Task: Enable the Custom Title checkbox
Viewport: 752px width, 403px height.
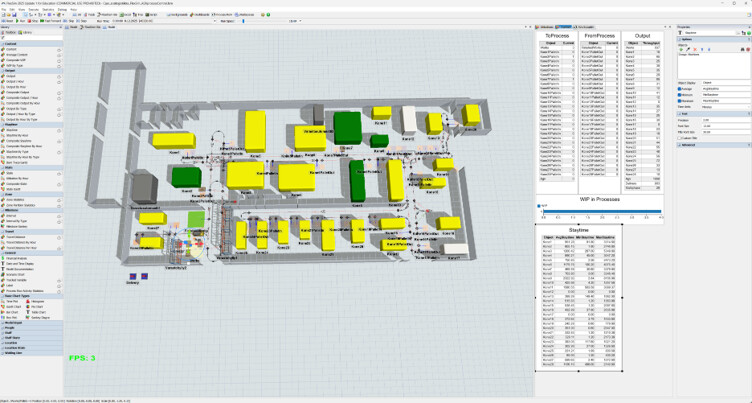Action: tap(680, 138)
